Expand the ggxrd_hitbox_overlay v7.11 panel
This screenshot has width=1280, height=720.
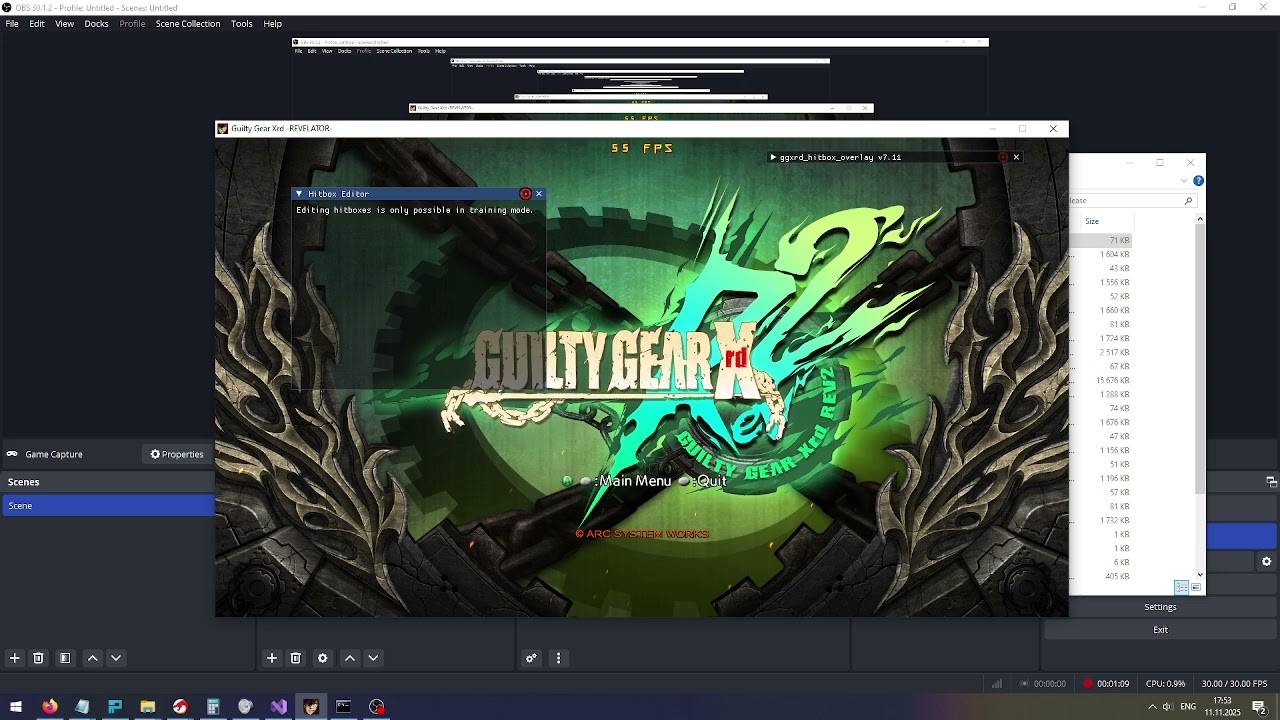tap(773, 157)
